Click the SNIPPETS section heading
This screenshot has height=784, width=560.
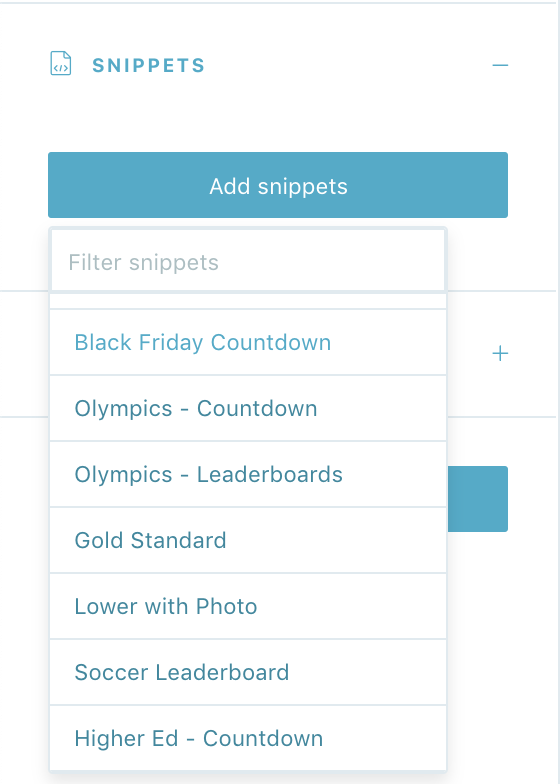point(148,66)
